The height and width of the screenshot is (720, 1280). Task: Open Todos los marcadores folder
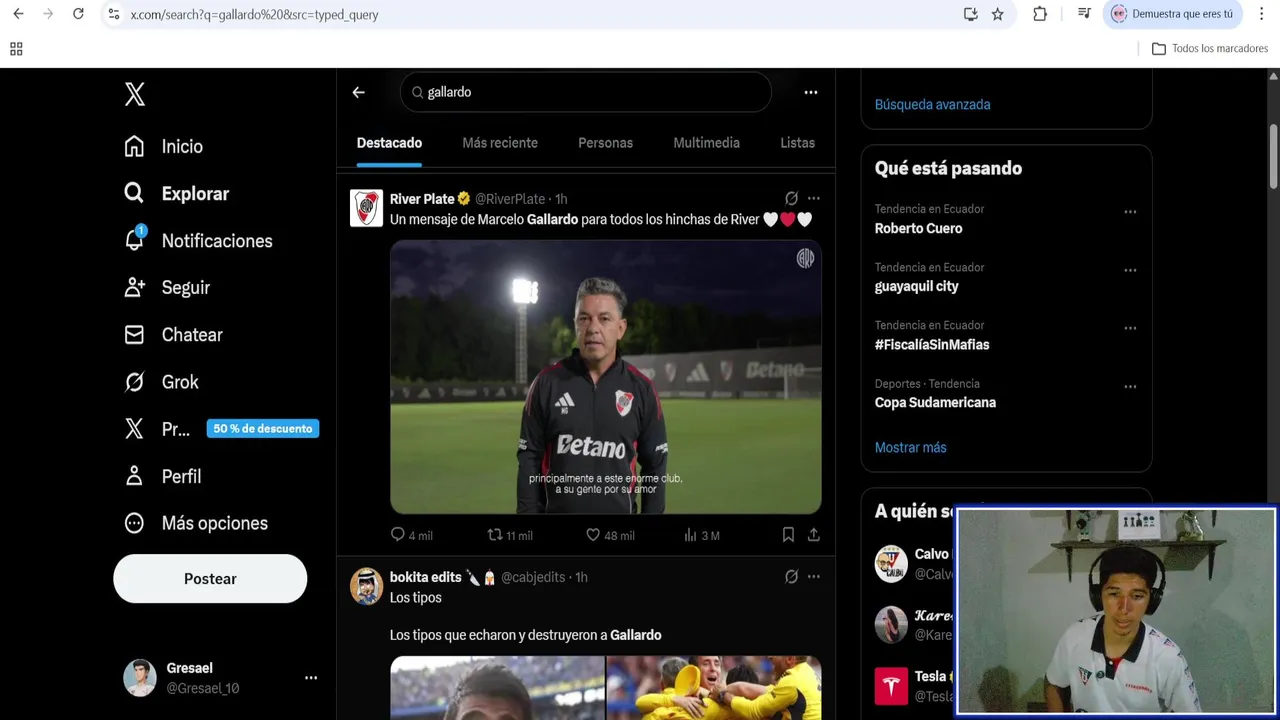pyautogui.click(x=1210, y=48)
